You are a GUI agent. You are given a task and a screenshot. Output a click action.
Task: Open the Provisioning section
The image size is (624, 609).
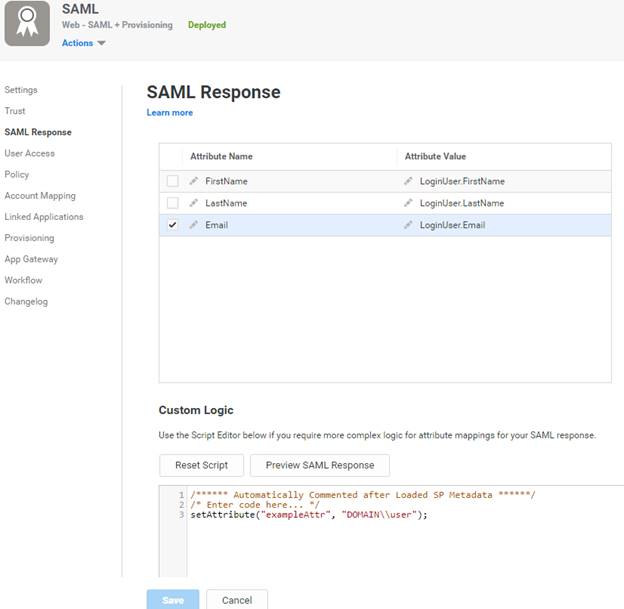pyautogui.click(x=29, y=238)
